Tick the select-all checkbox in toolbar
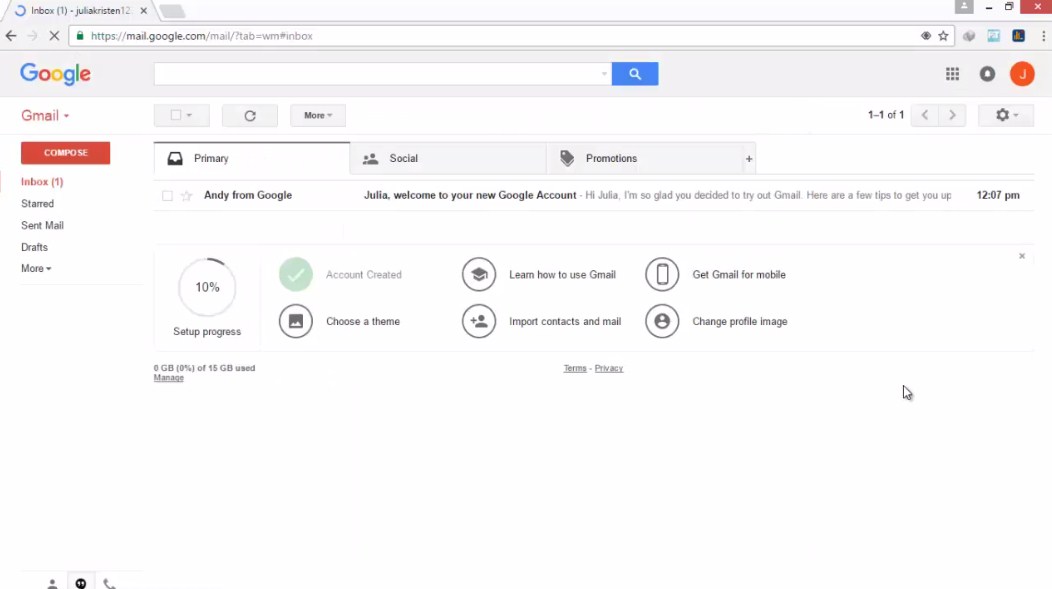1052x589 pixels. [175, 115]
